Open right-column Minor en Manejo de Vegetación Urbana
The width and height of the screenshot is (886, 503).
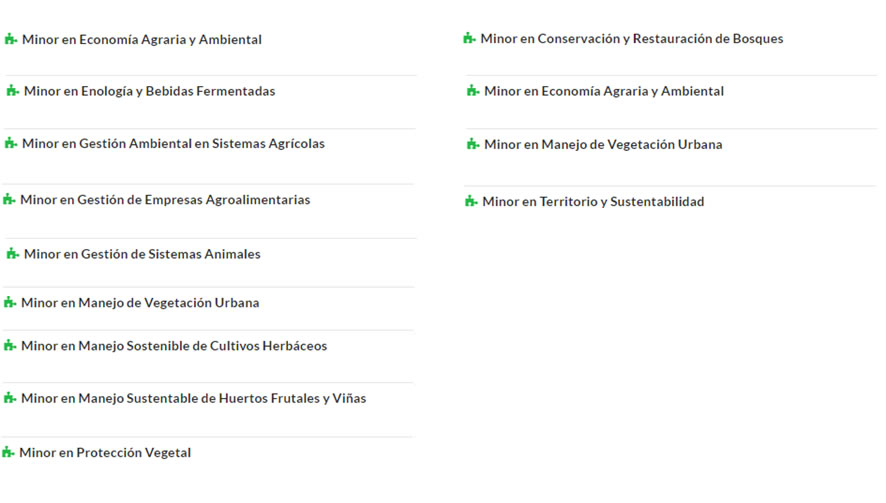point(603,144)
